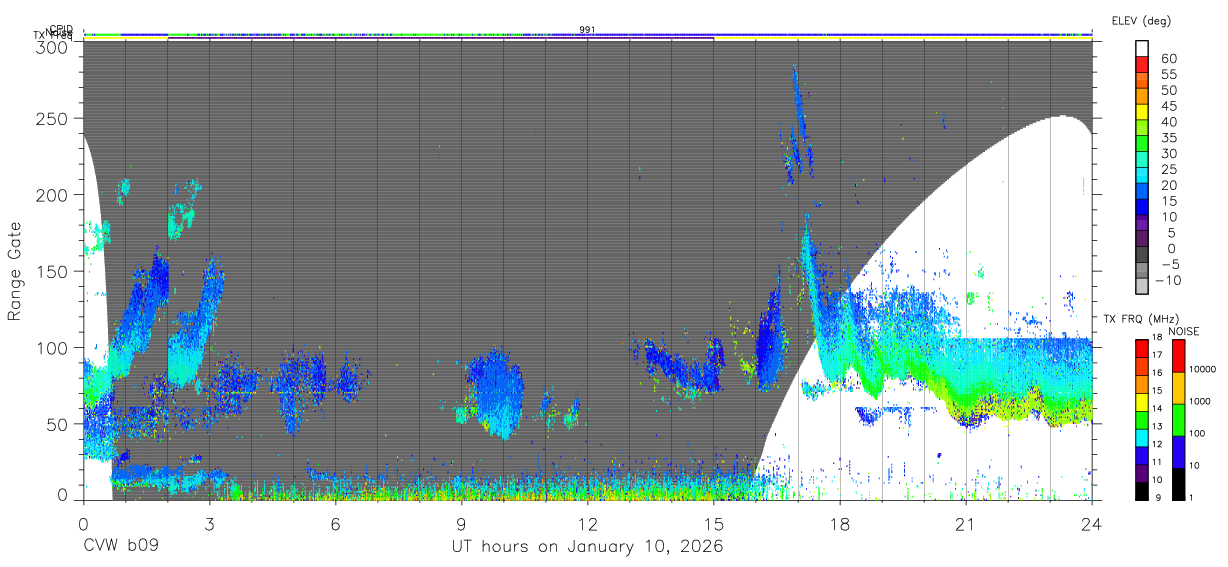Click the 'Range Gate' y-axis label

click(15, 272)
